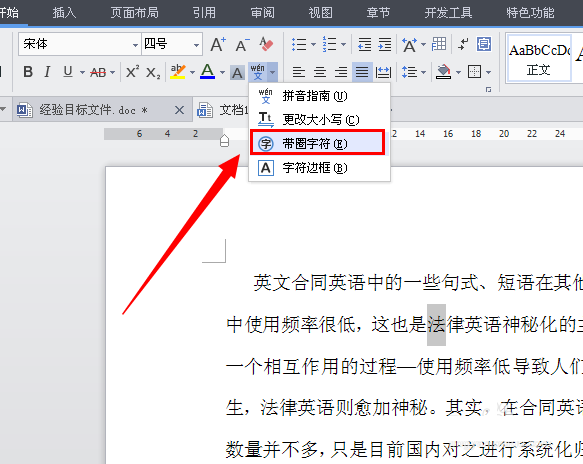
Task: Select the 正文 style thumbnail
Action: 538,58
